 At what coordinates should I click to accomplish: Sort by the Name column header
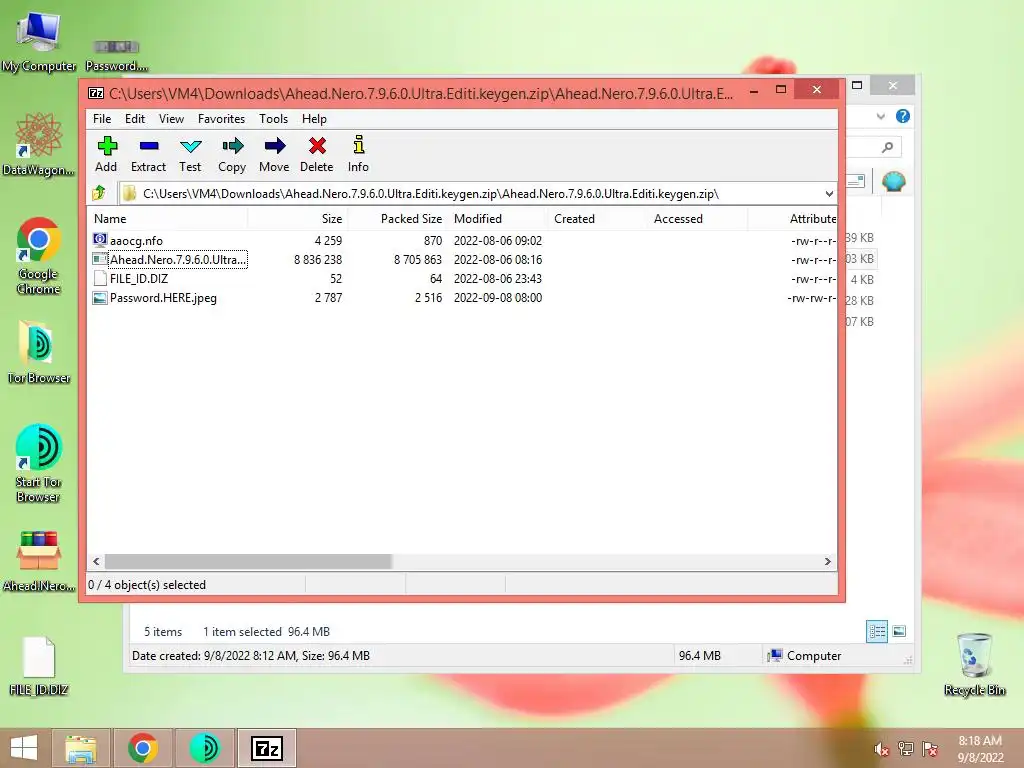pyautogui.click(x=167, y=219)
